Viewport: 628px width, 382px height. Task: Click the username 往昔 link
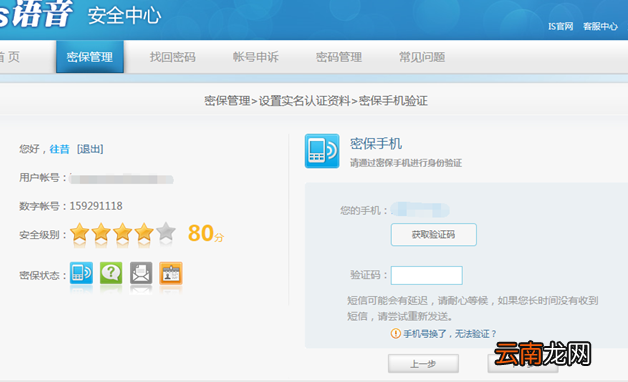(x=59, y=149)
